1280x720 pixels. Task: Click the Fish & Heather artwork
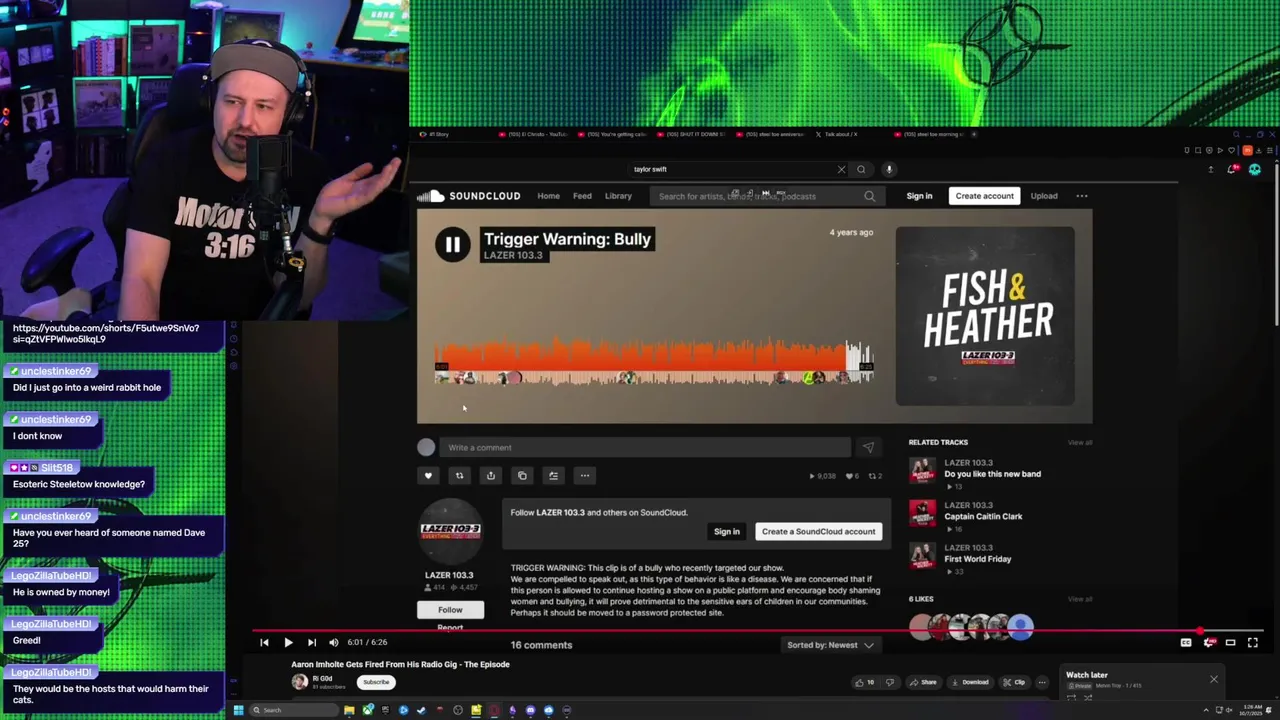985,316
